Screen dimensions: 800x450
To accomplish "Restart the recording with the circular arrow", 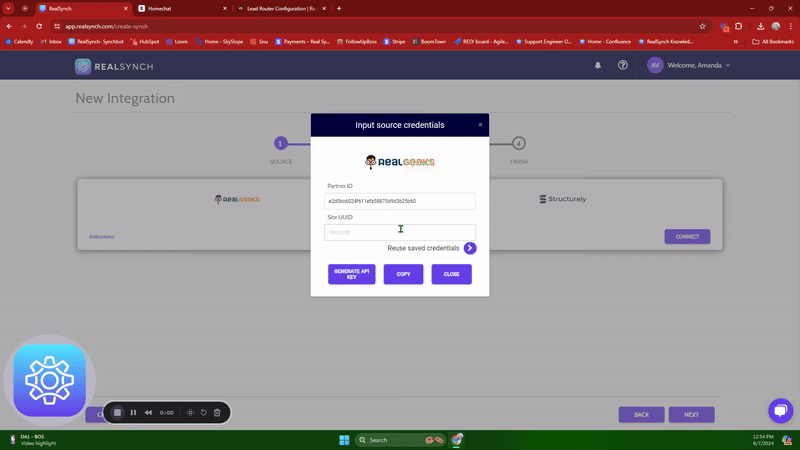I will coord(204,412).
